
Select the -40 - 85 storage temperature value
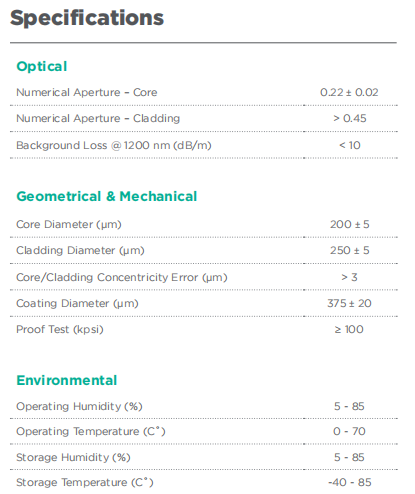(350, 482)
